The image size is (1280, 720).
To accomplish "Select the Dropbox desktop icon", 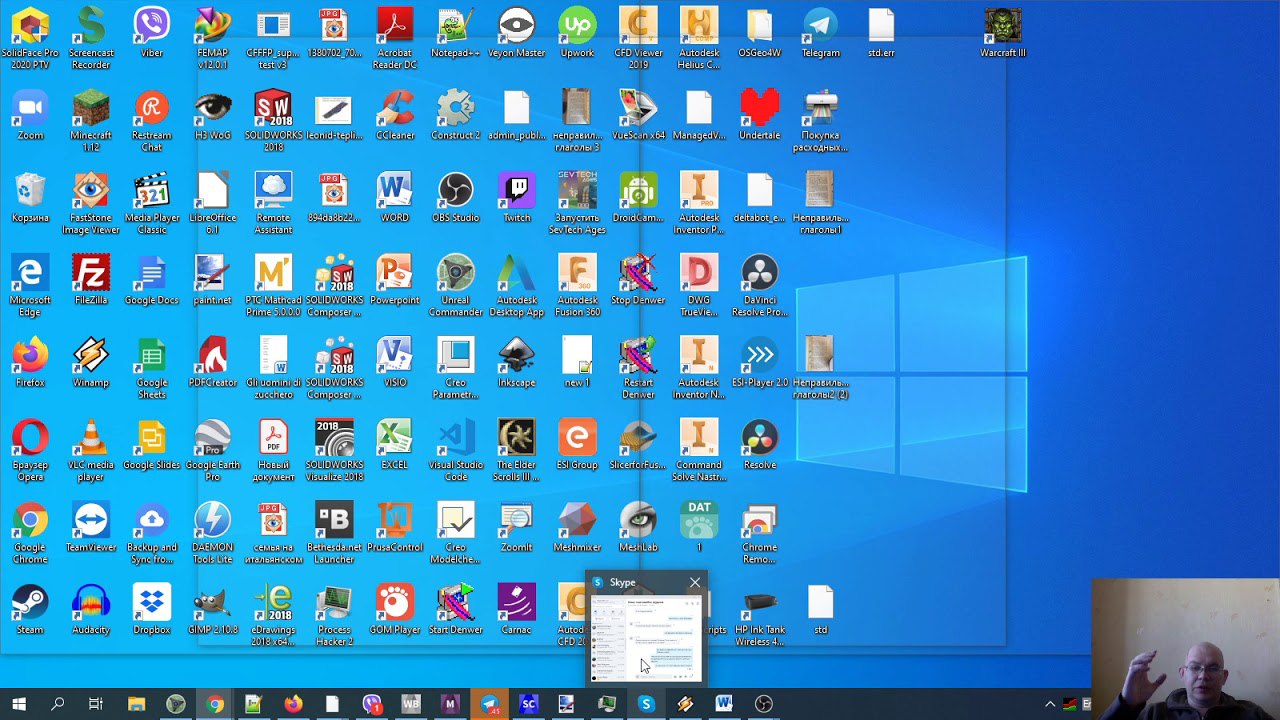I will [152, 610].
